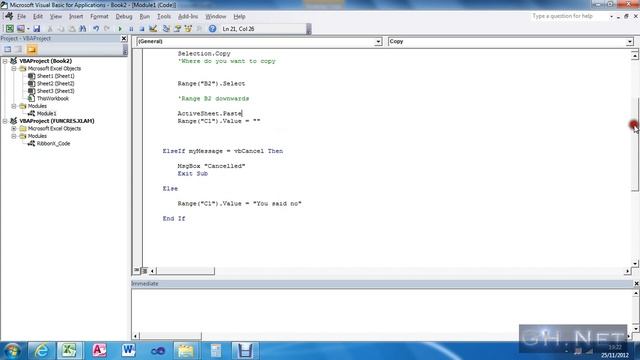640x360 pixels.
Task: Expand Microsoft Excel Objects under FUNCRES.XLAM
Action: 13,129
